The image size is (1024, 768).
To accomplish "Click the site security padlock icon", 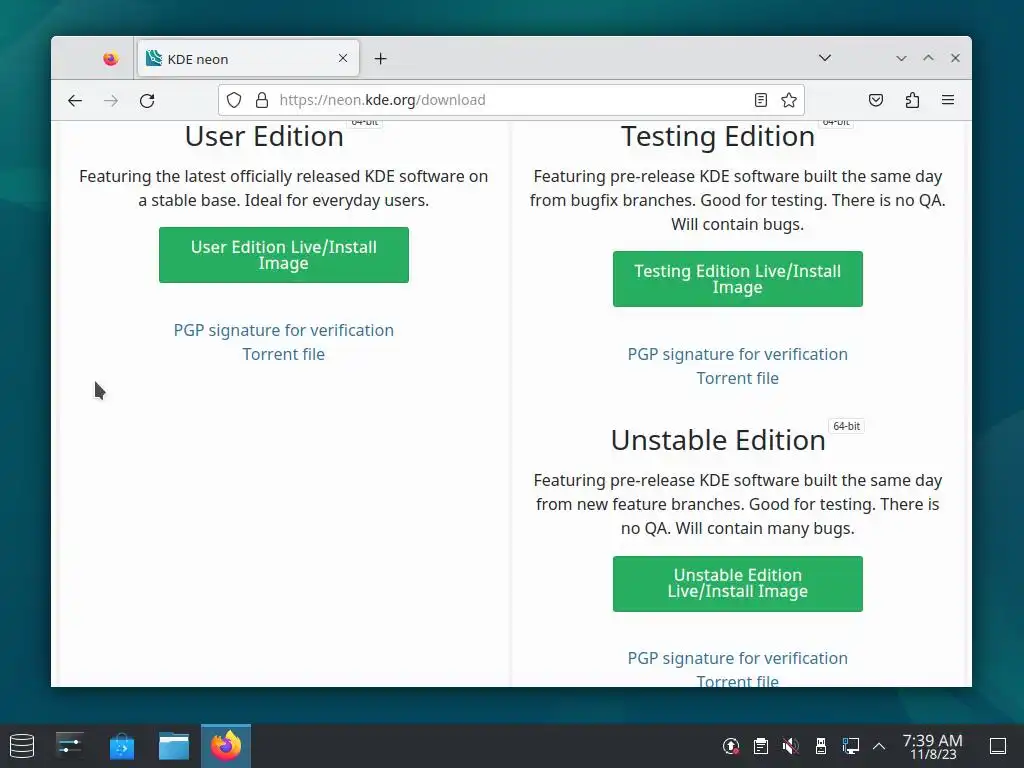I will tap(262, 100).
